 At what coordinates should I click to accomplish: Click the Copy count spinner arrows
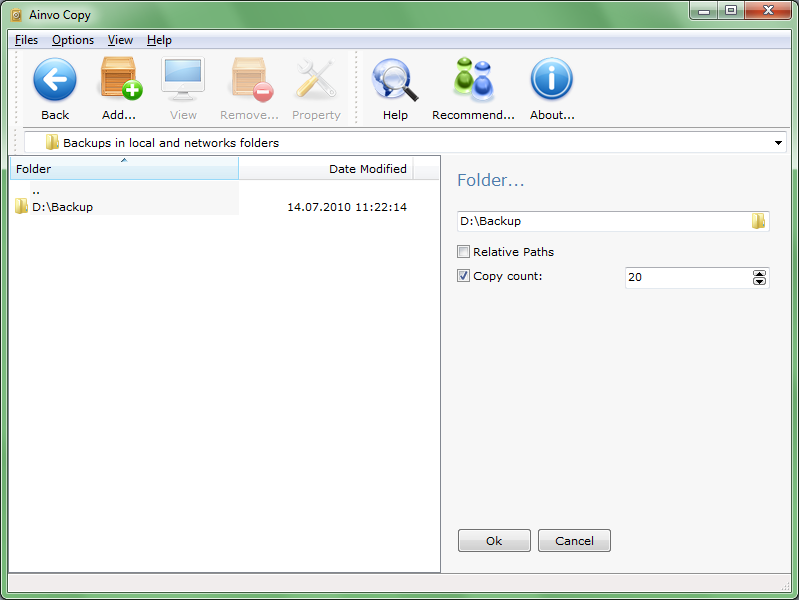pyautogui.click(x=759, y=277)
